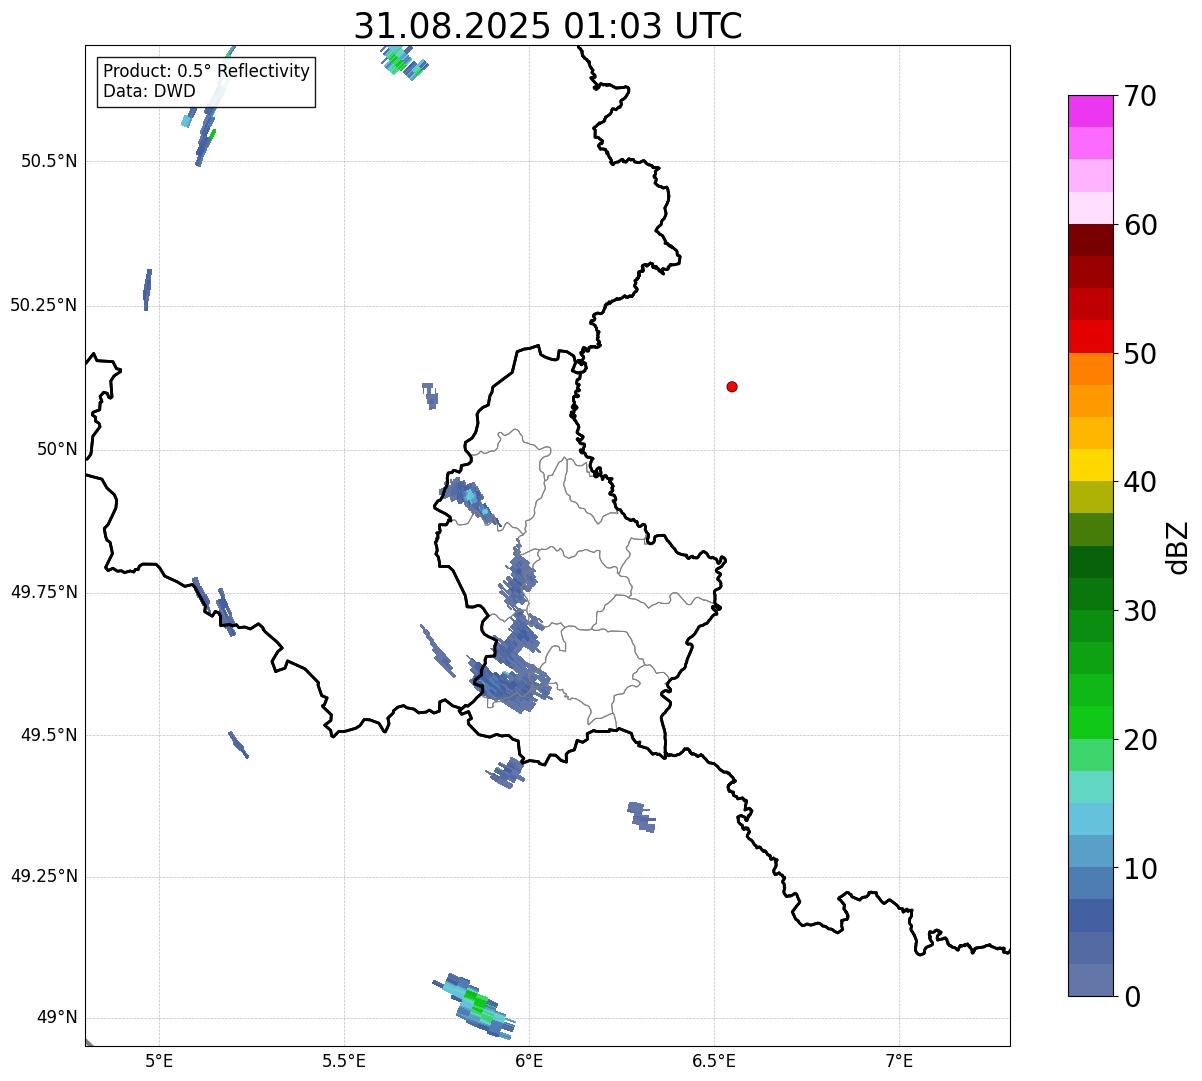Image resolution: width=1202 pixels, height=1081 pixels.
Task: Click the colorbar tick label "10"
Action: click(1140, 869)
